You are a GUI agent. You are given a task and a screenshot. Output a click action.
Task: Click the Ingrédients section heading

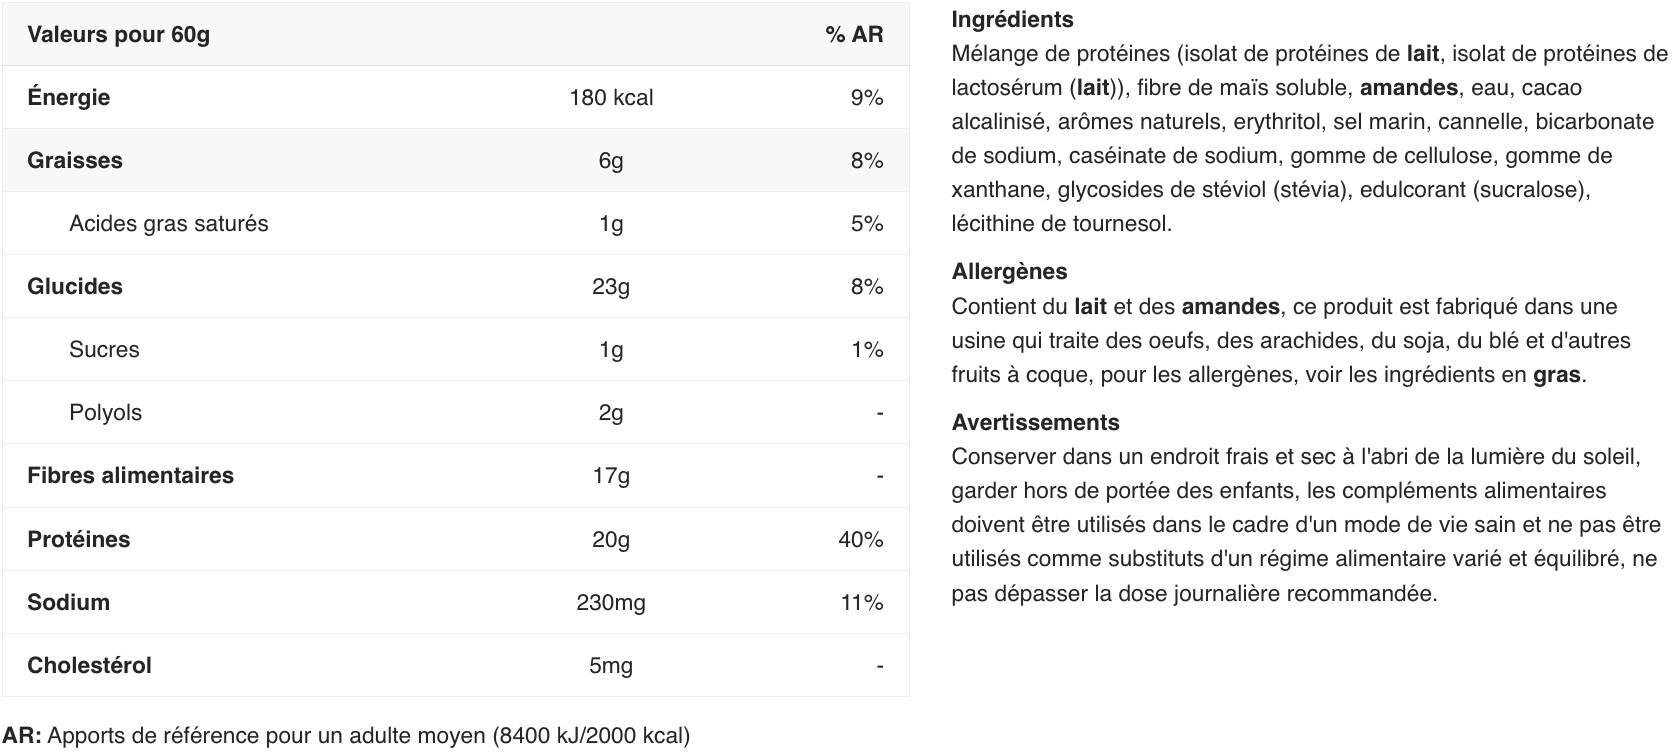(1012, 20)
